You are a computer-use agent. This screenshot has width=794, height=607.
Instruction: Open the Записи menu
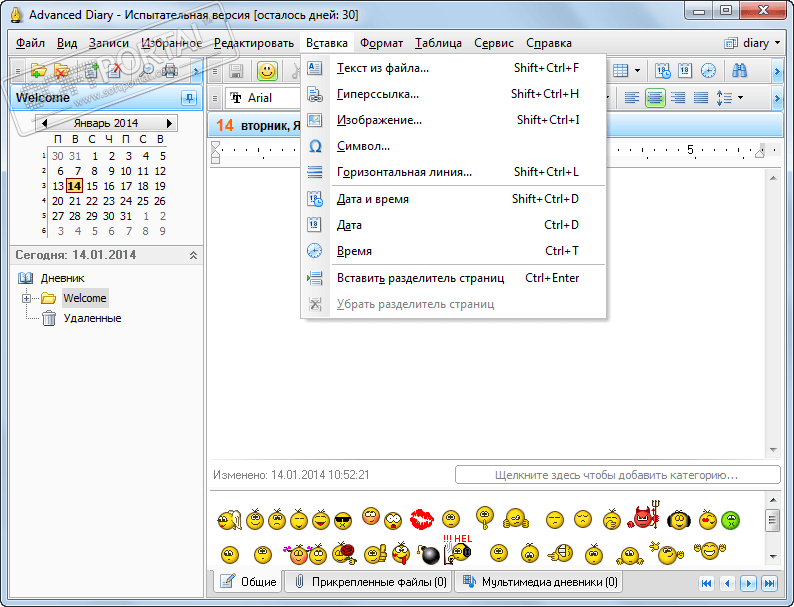[108, 43]
